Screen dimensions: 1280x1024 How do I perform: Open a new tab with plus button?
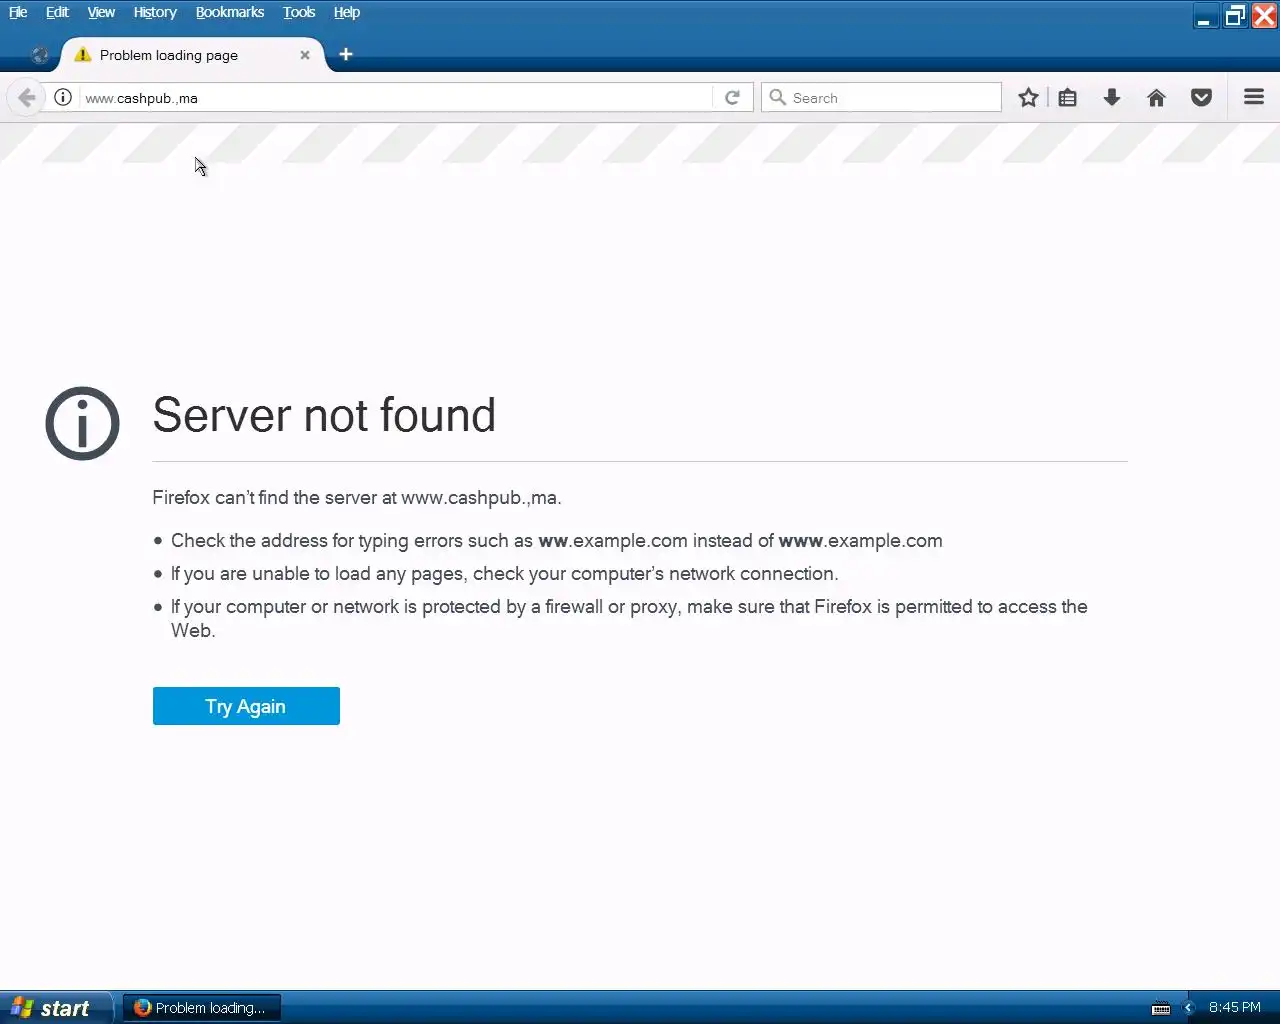[x=346, y=54]
